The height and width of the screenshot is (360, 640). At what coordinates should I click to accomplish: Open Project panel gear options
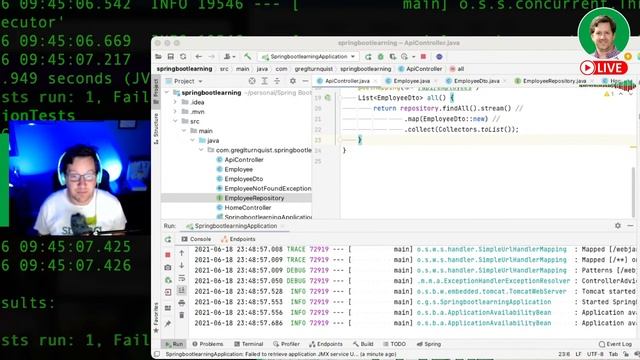[x=293, y=81]
